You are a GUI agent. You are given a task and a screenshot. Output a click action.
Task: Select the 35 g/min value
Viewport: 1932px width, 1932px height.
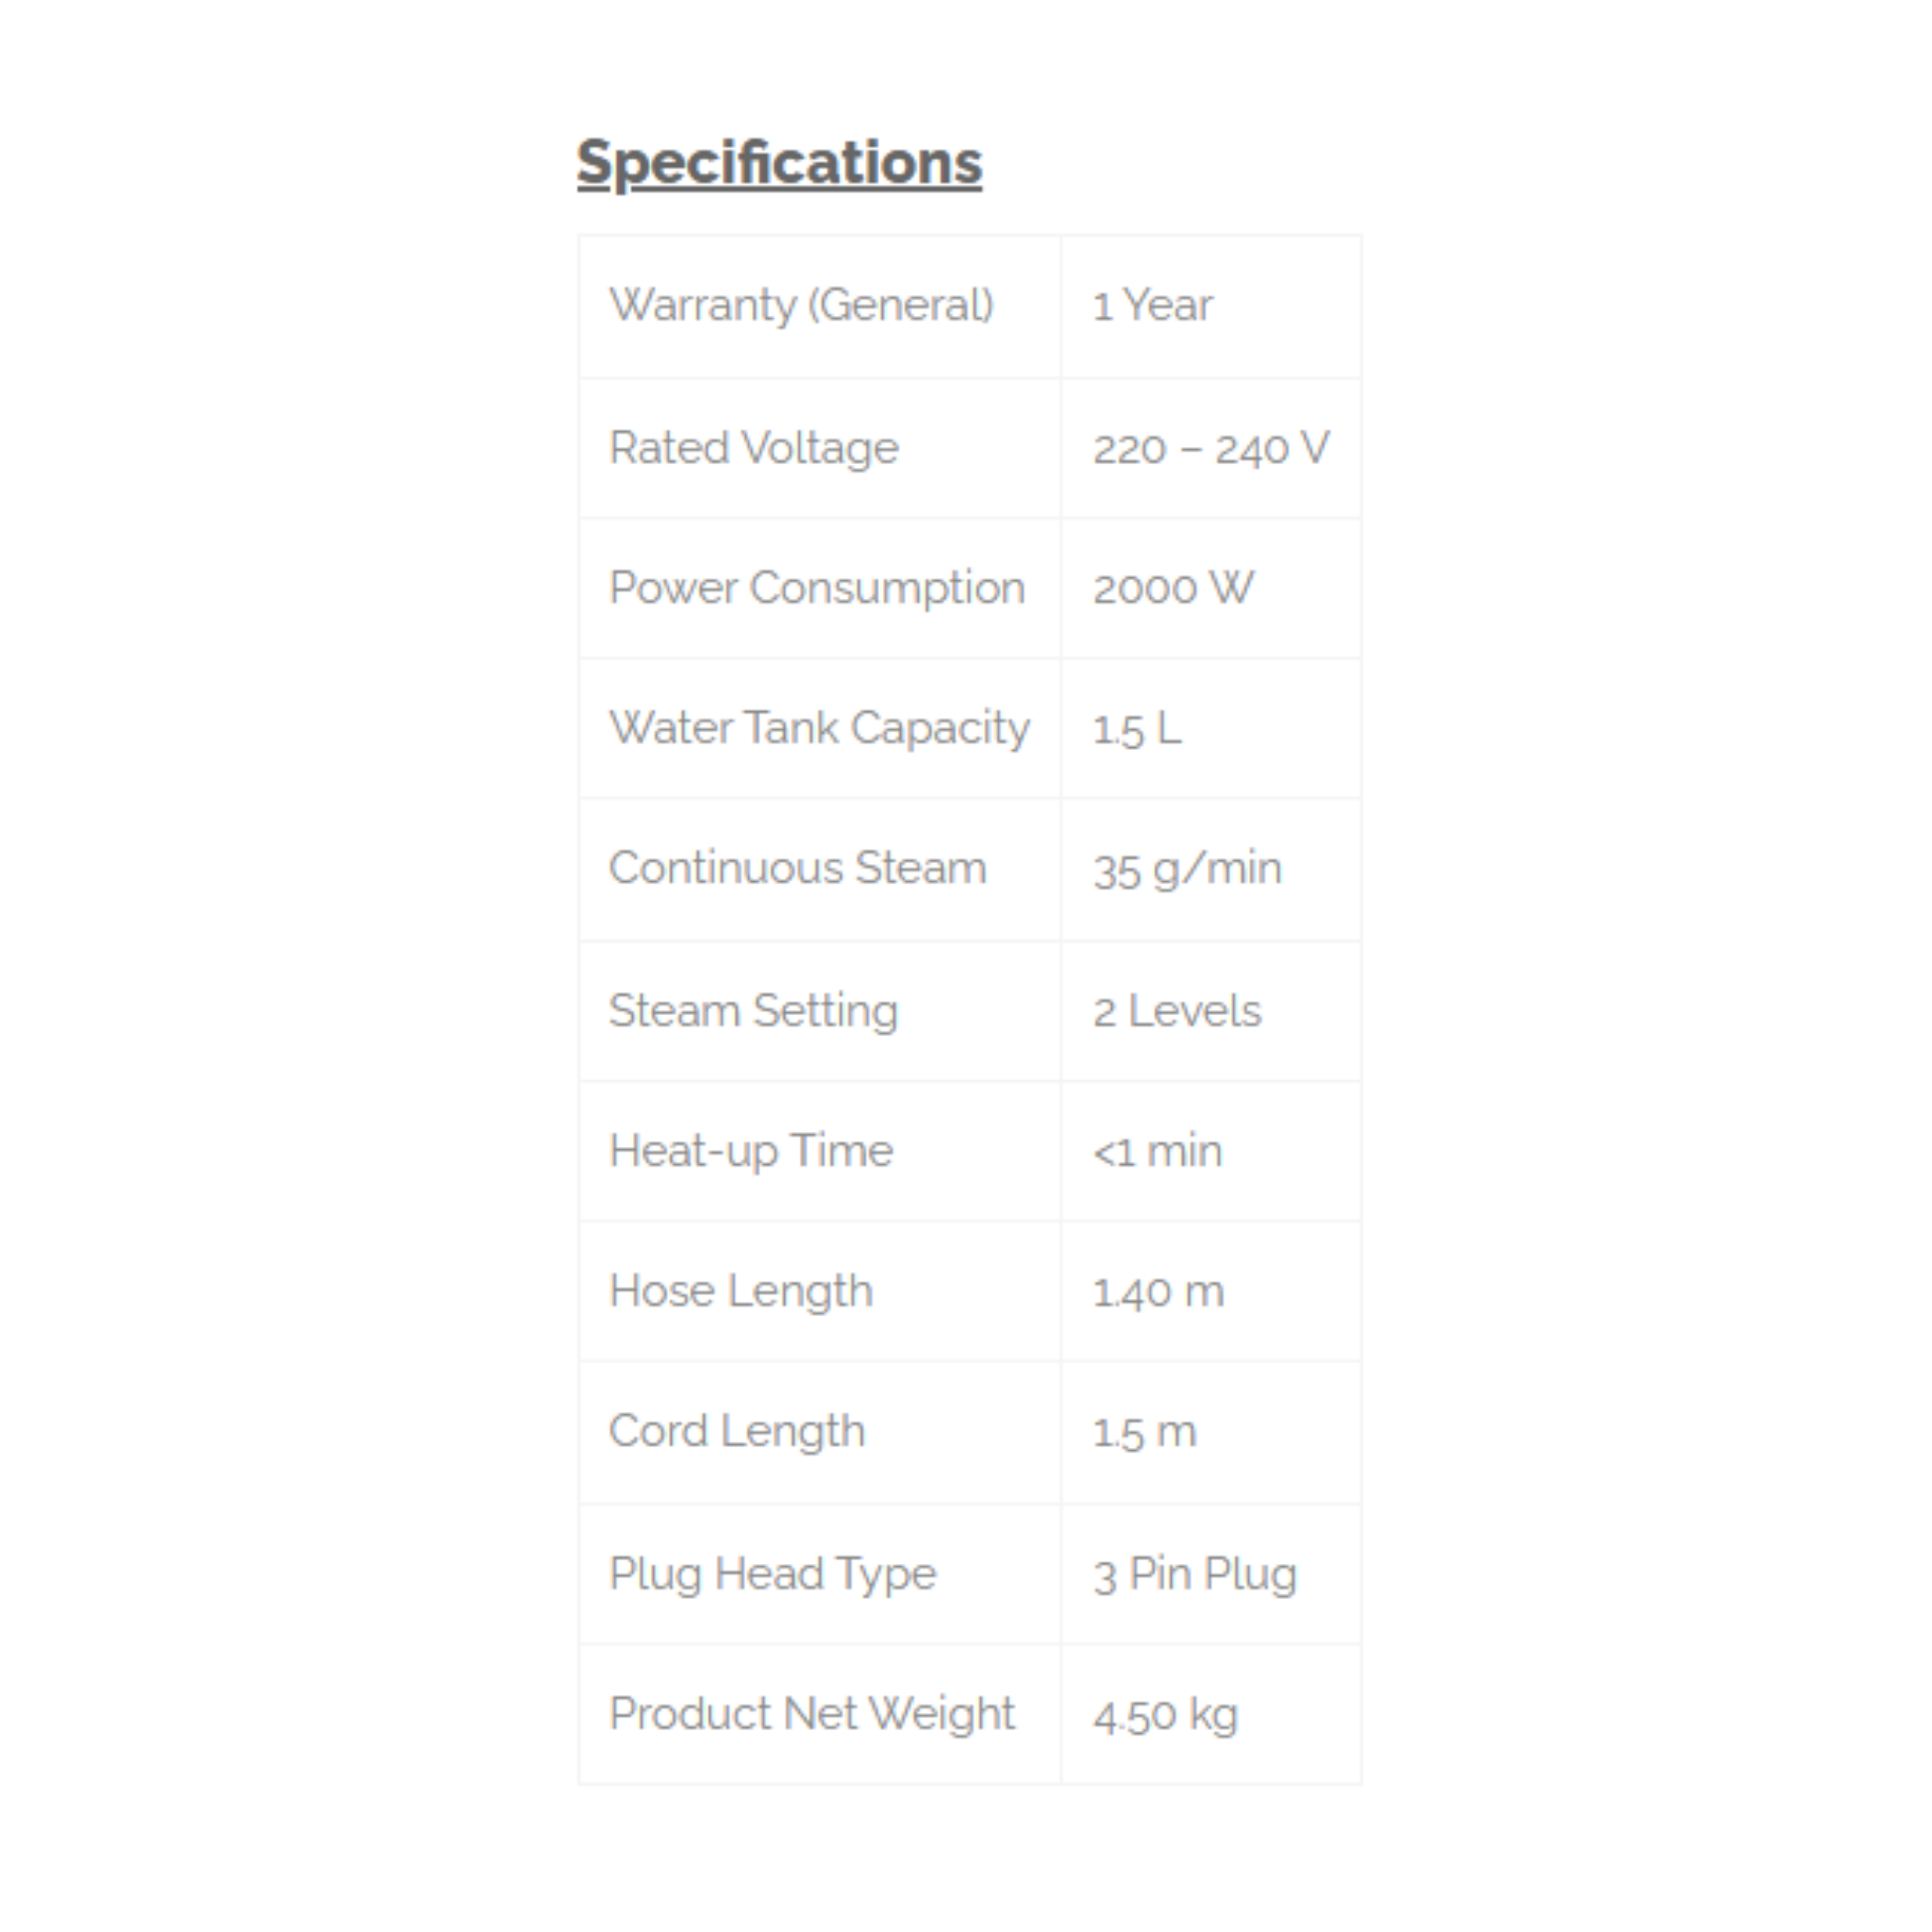(1187, 868)
